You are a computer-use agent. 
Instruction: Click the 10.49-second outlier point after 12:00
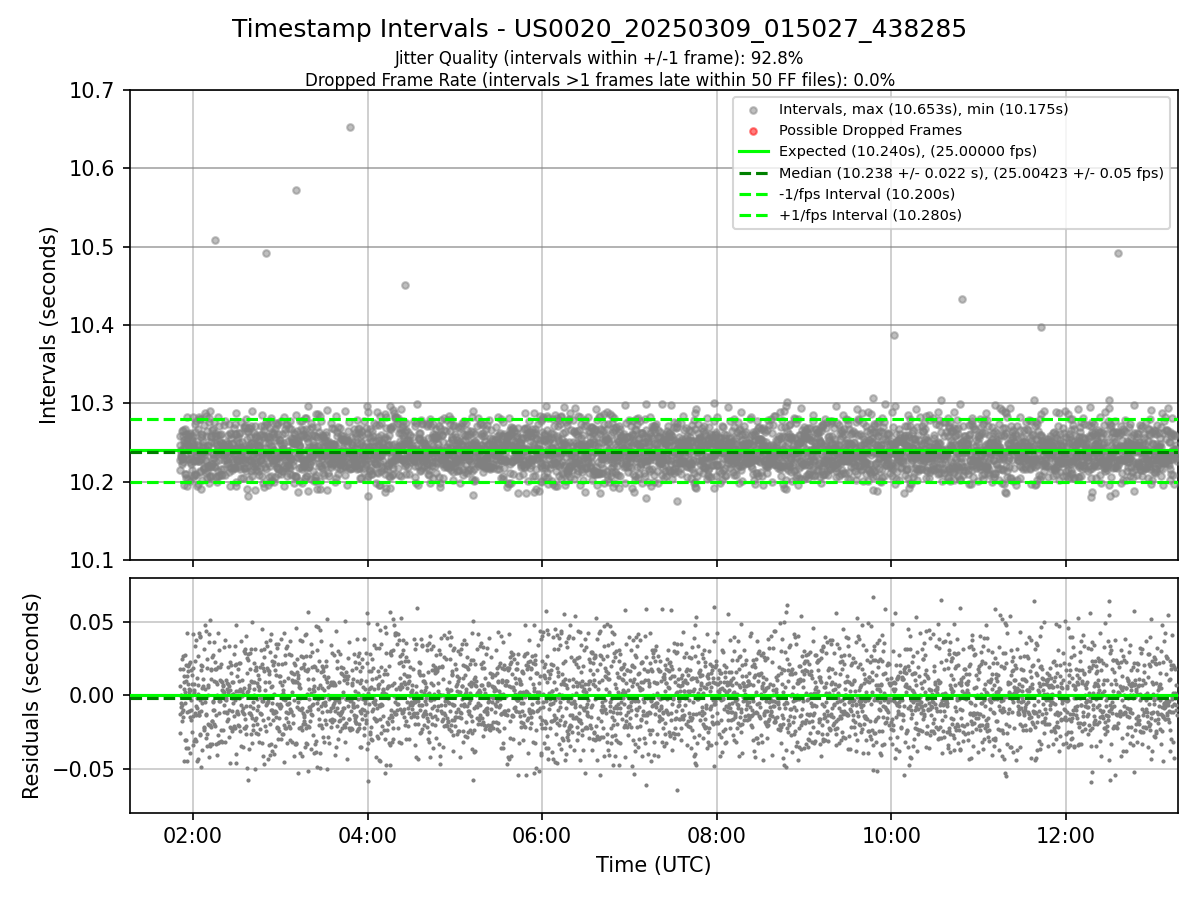1118,253
